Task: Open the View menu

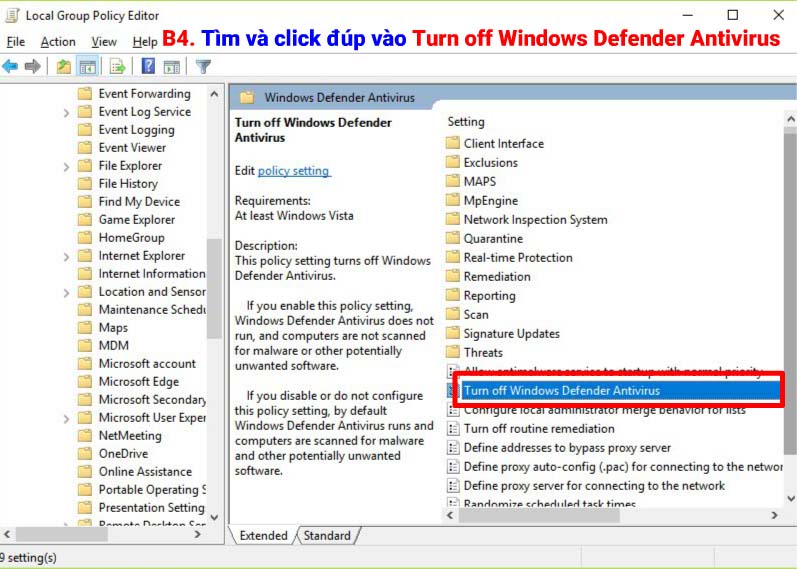Action: (104, 42)
